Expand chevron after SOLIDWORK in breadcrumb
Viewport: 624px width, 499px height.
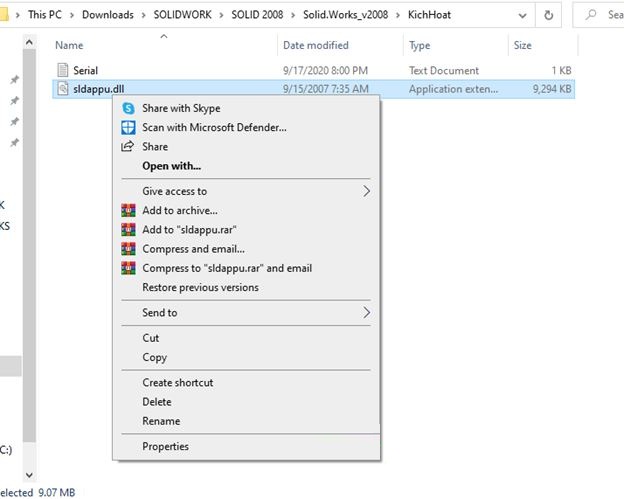(221, 15)
